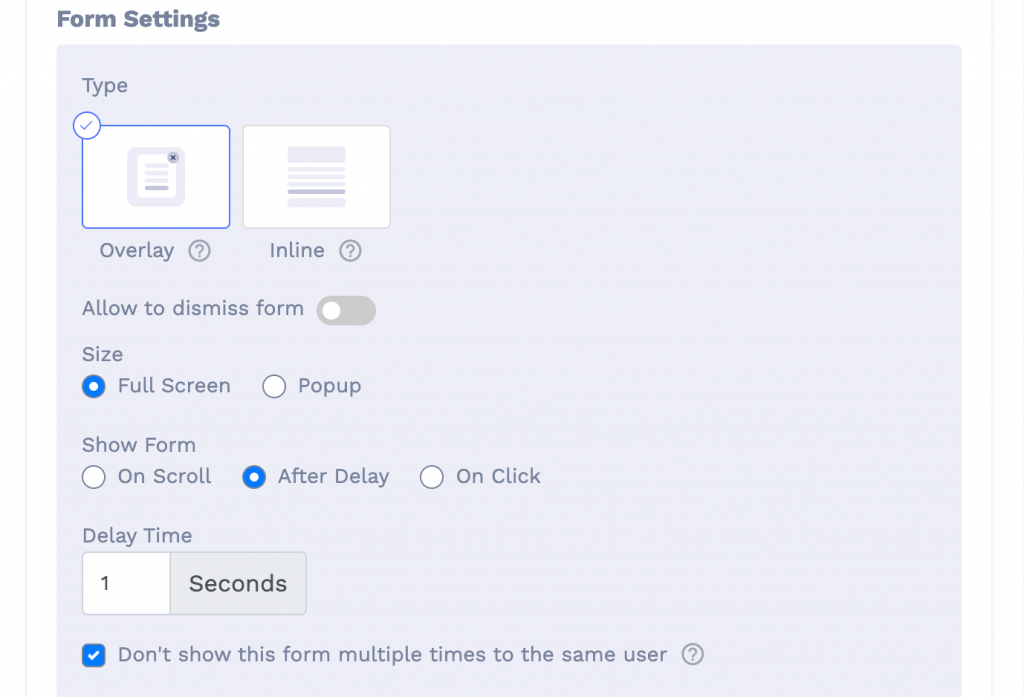1024x697 pixels.
Task: Click the help icon next to Inline
Action: (x=350, y=251)
